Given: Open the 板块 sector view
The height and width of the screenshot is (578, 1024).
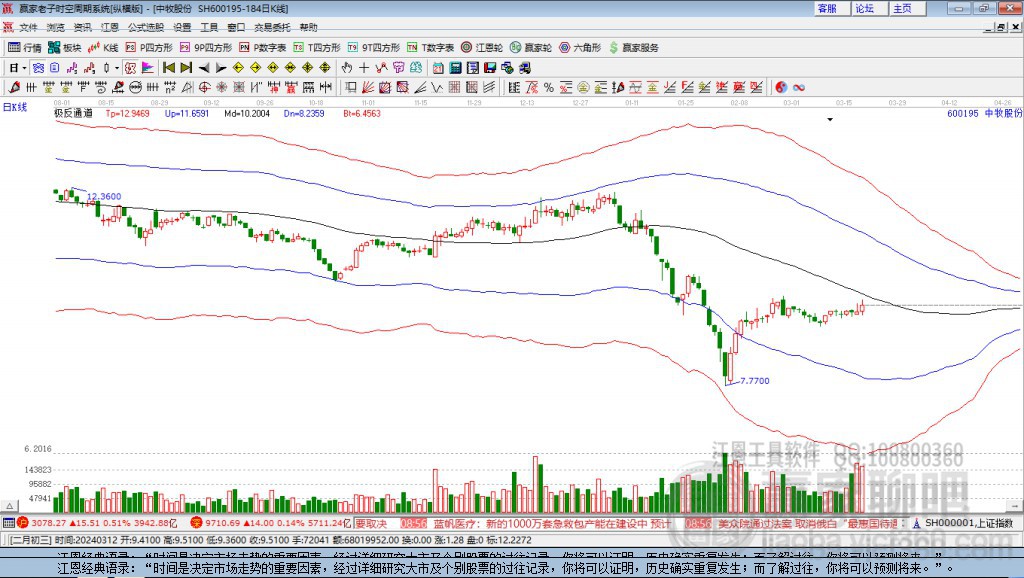Looking at the screenshot, I should click(65, 48).
